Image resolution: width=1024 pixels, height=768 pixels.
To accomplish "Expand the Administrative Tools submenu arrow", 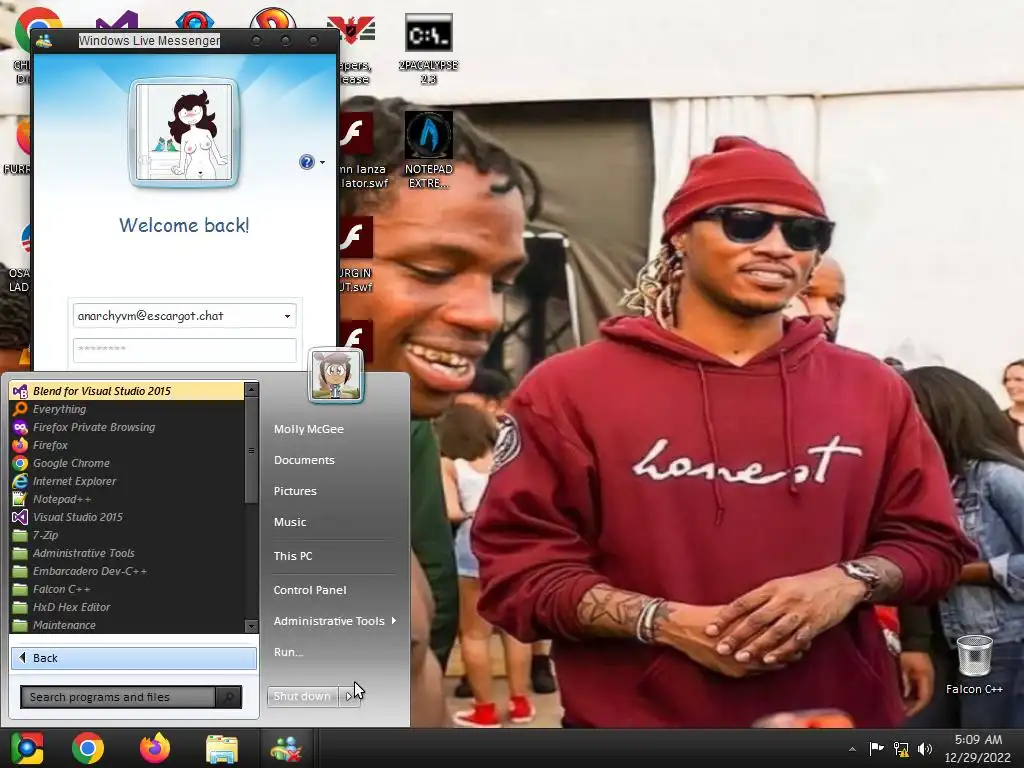I will (394, 620).
